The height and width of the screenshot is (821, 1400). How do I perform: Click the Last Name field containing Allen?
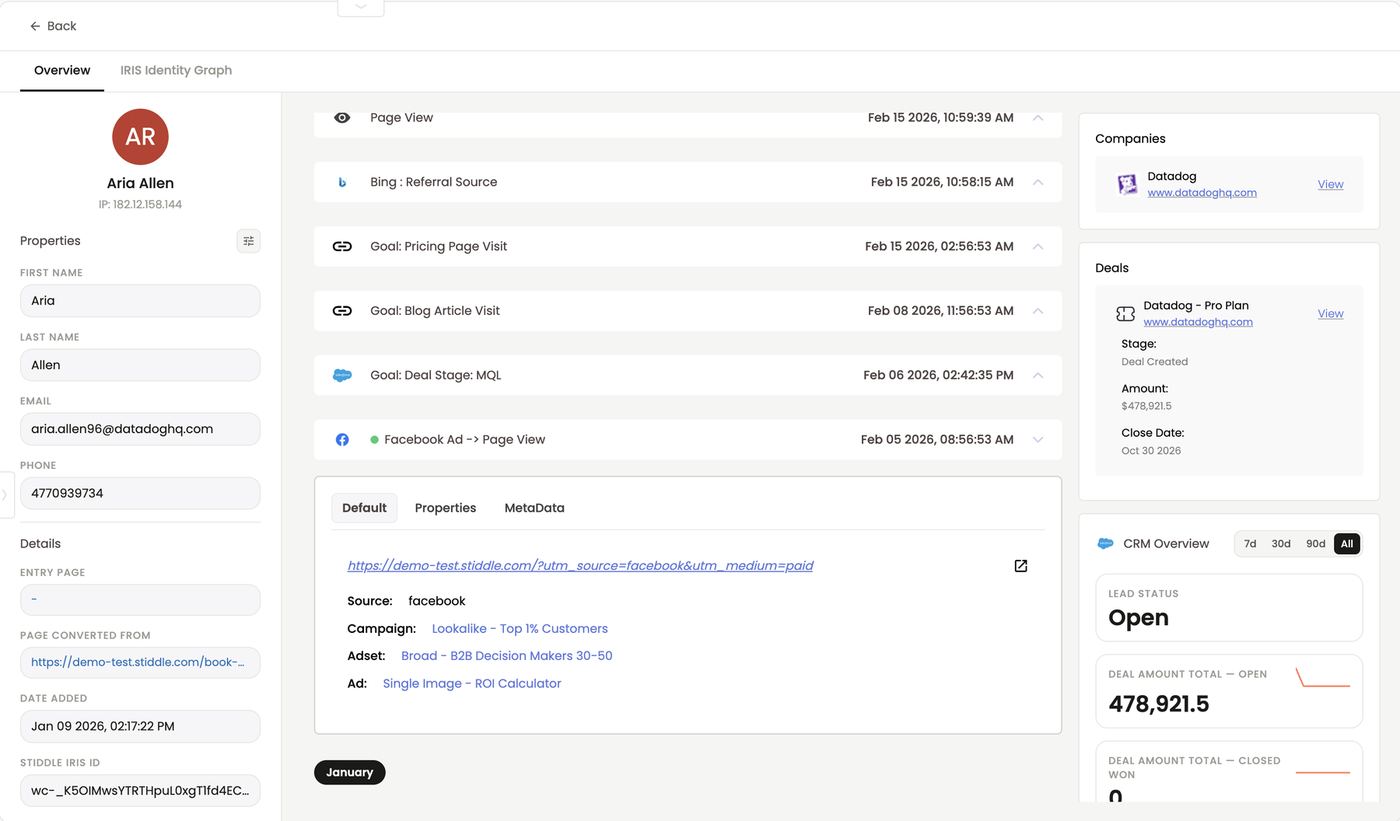pyautogui.click(x=140, y=365)
